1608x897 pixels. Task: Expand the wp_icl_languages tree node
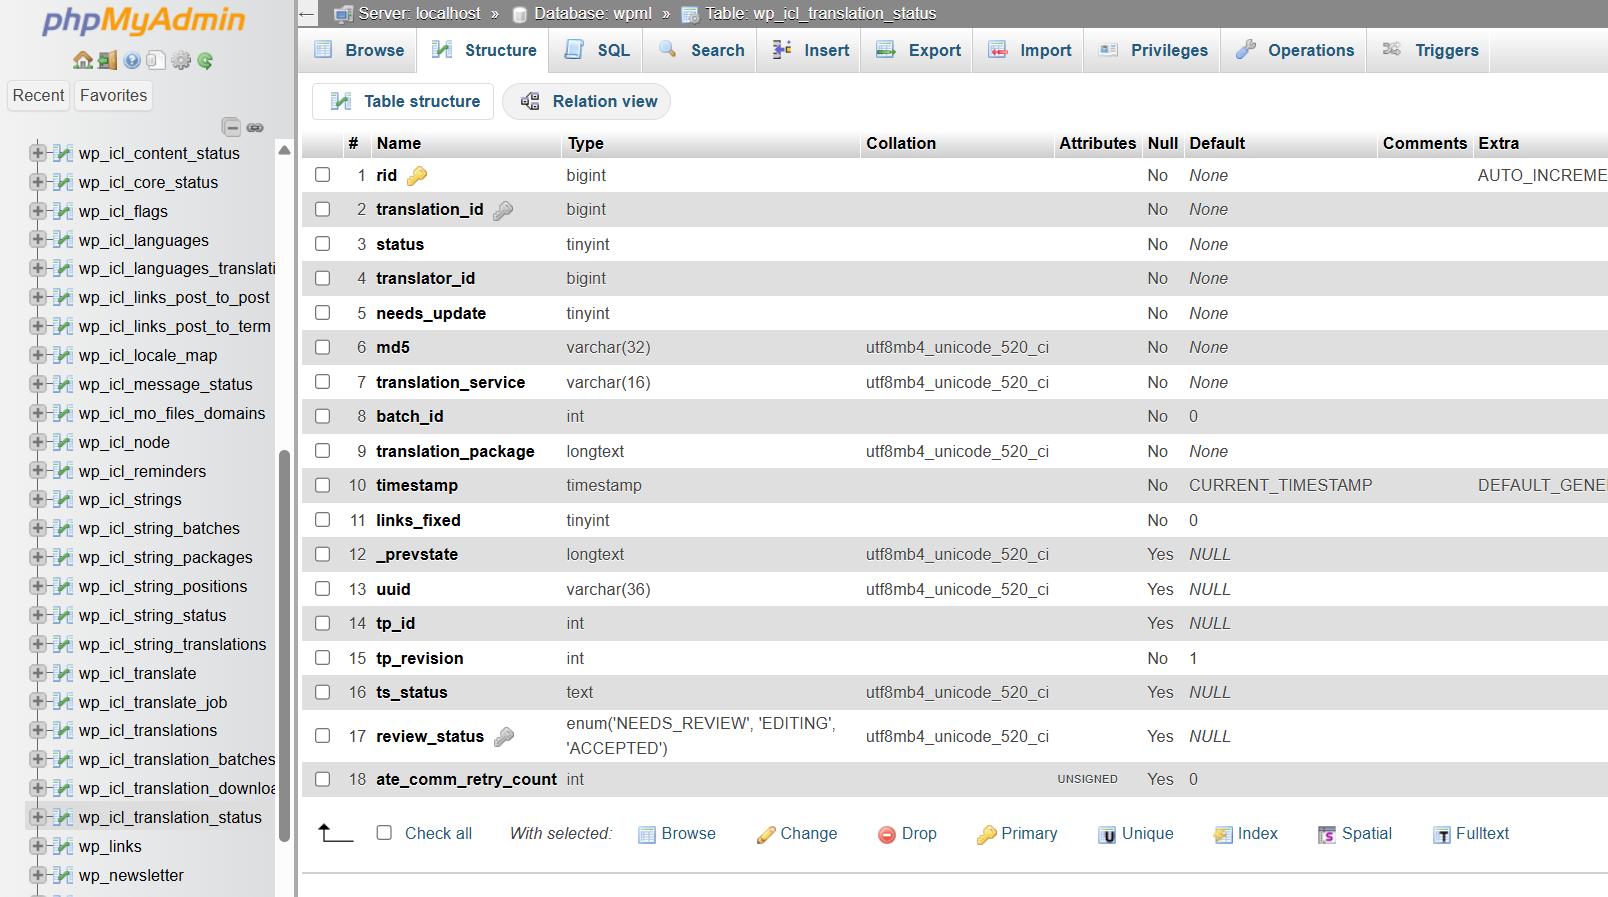[x=37, y=240]
